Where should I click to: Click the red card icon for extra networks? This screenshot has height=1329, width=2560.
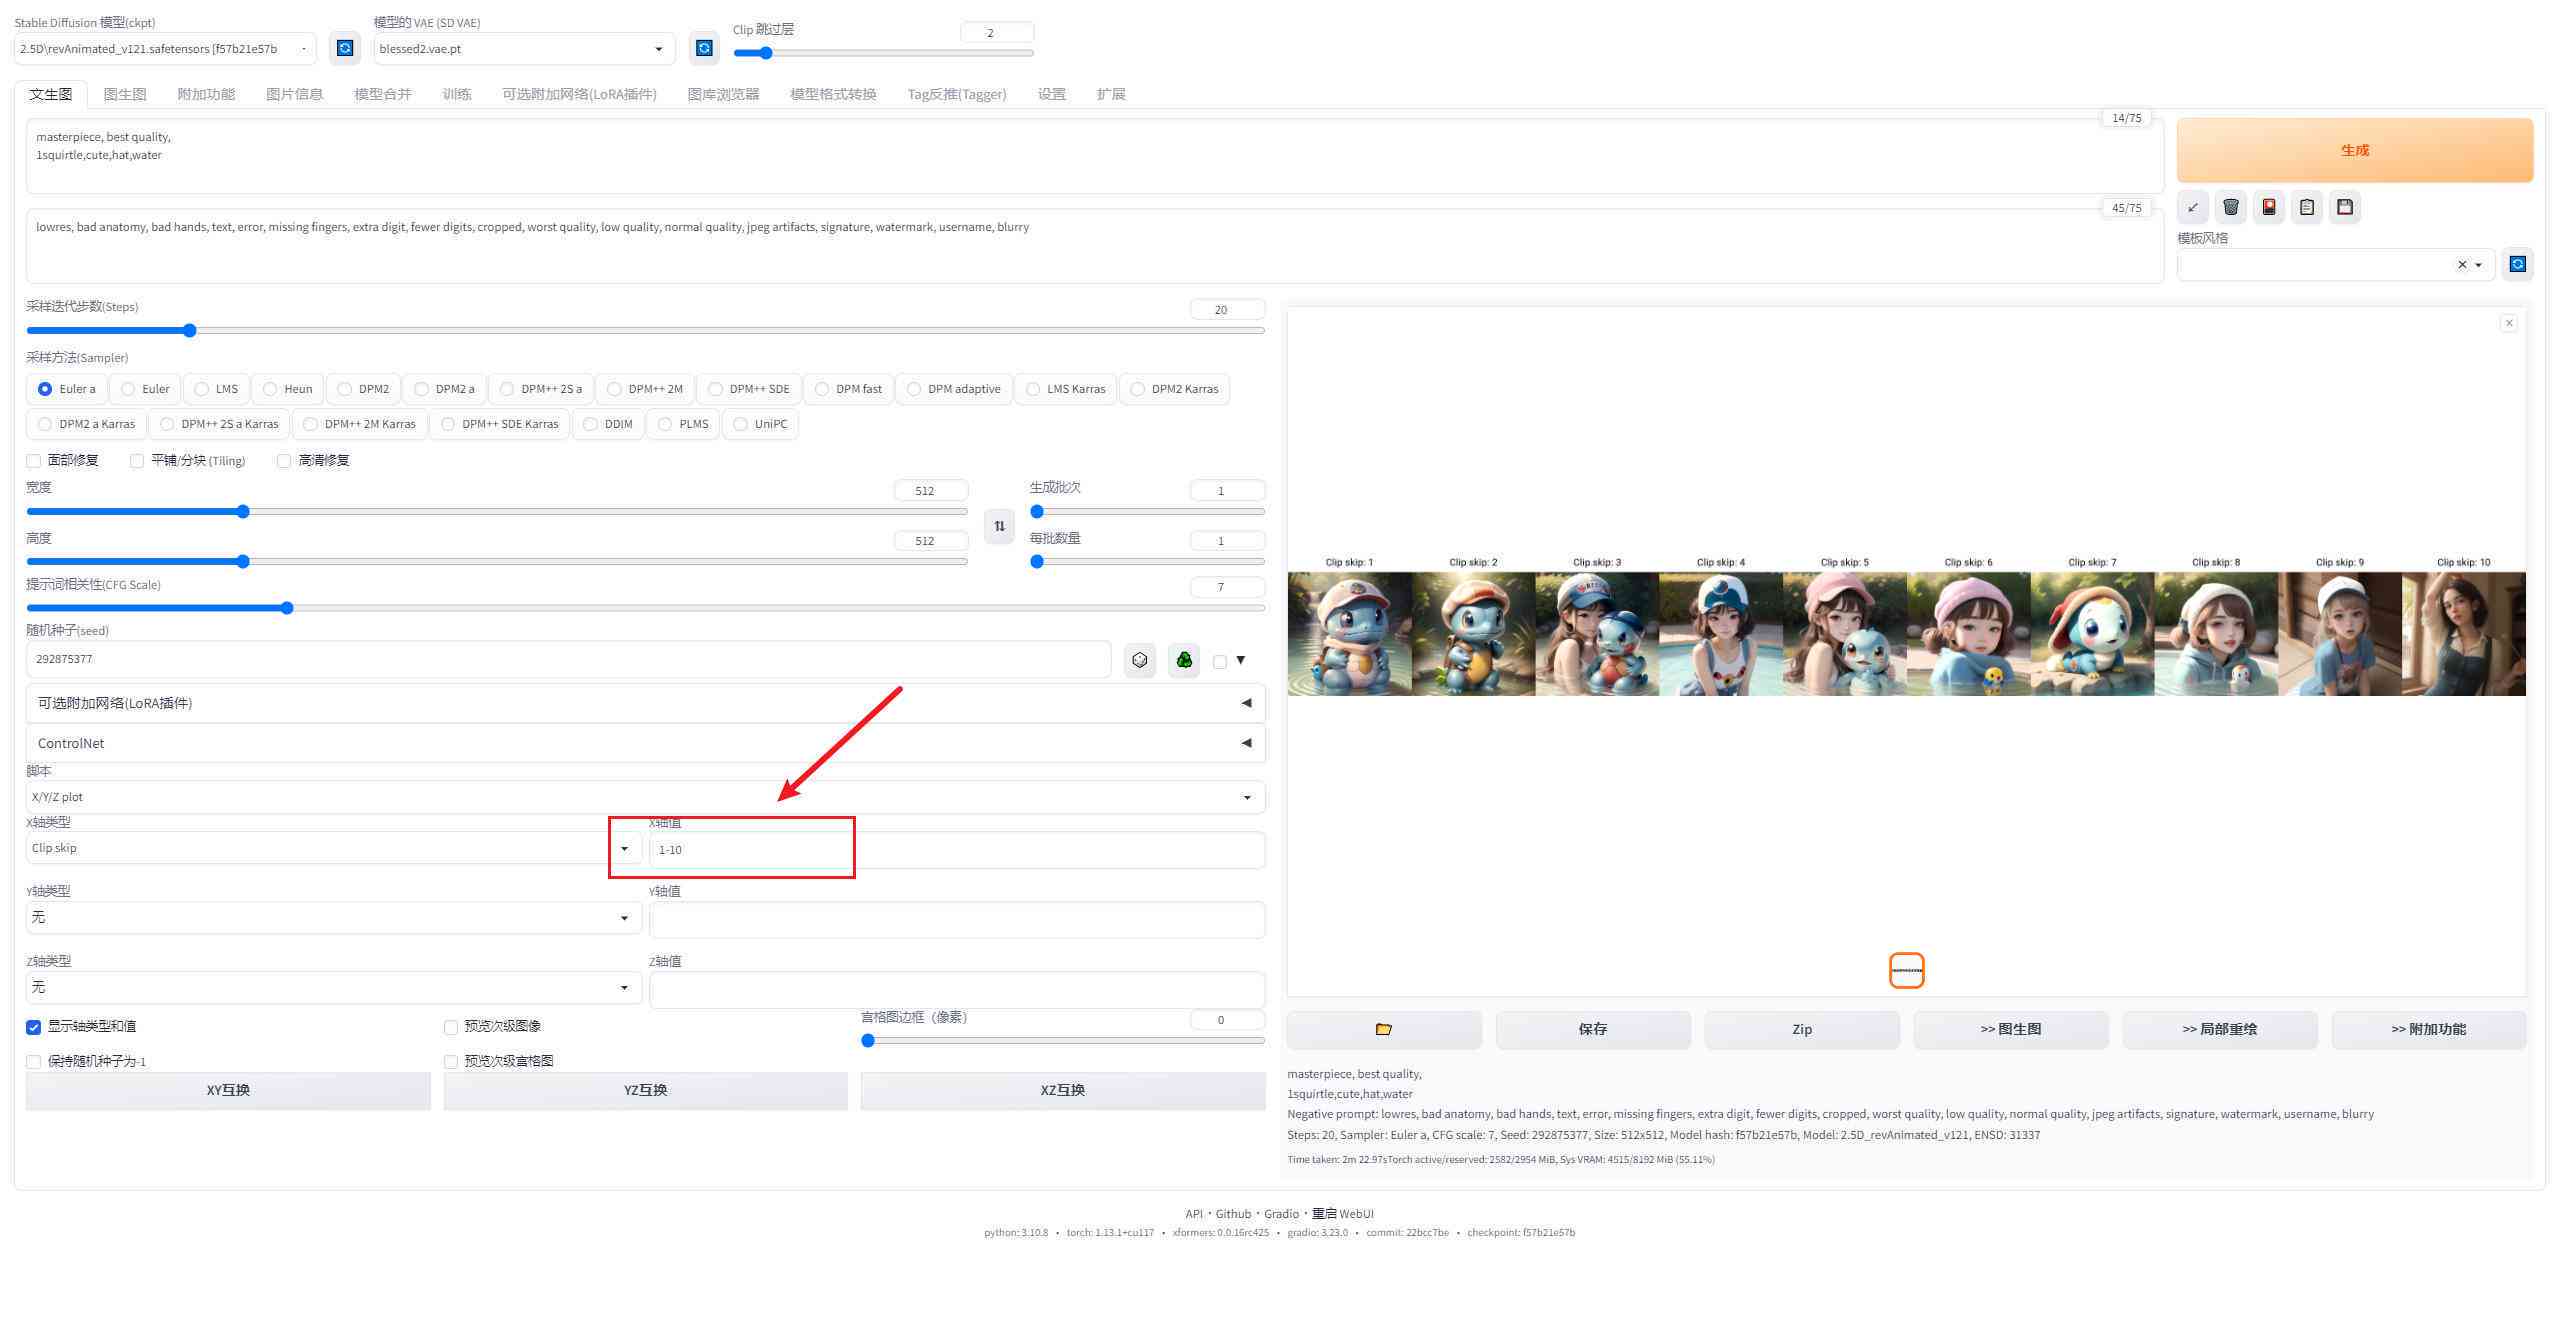pos(2269,207)
